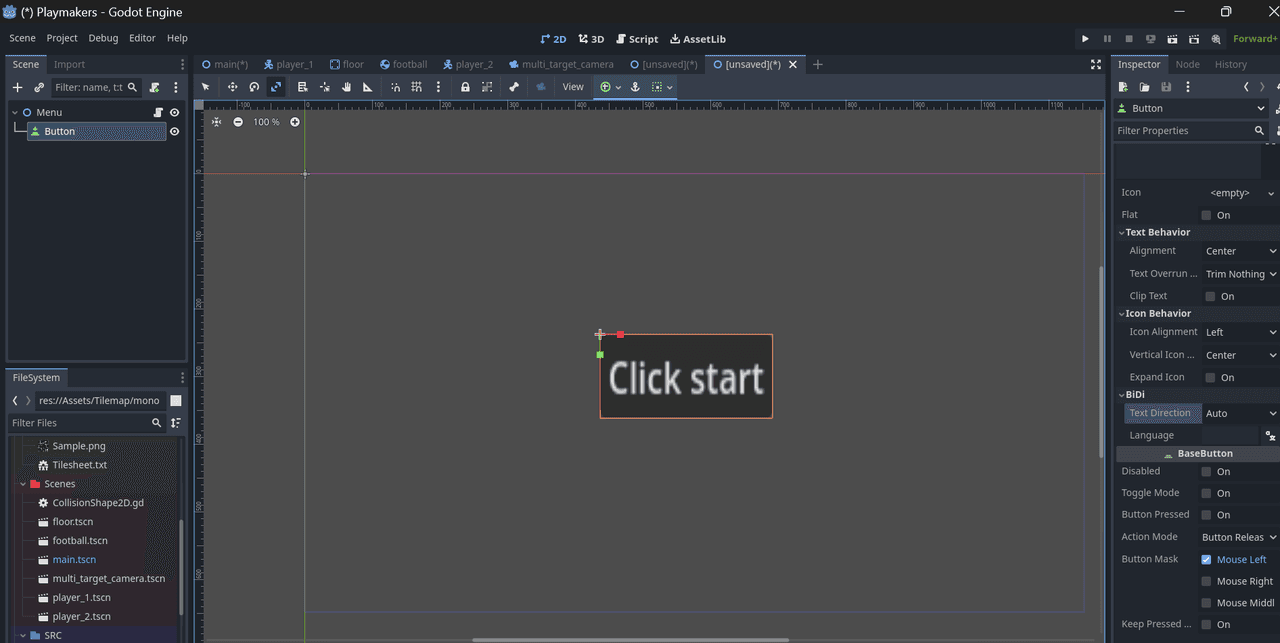Select the Move mode tool
This screenshot has width=1280, height=643.
(232, 87)
